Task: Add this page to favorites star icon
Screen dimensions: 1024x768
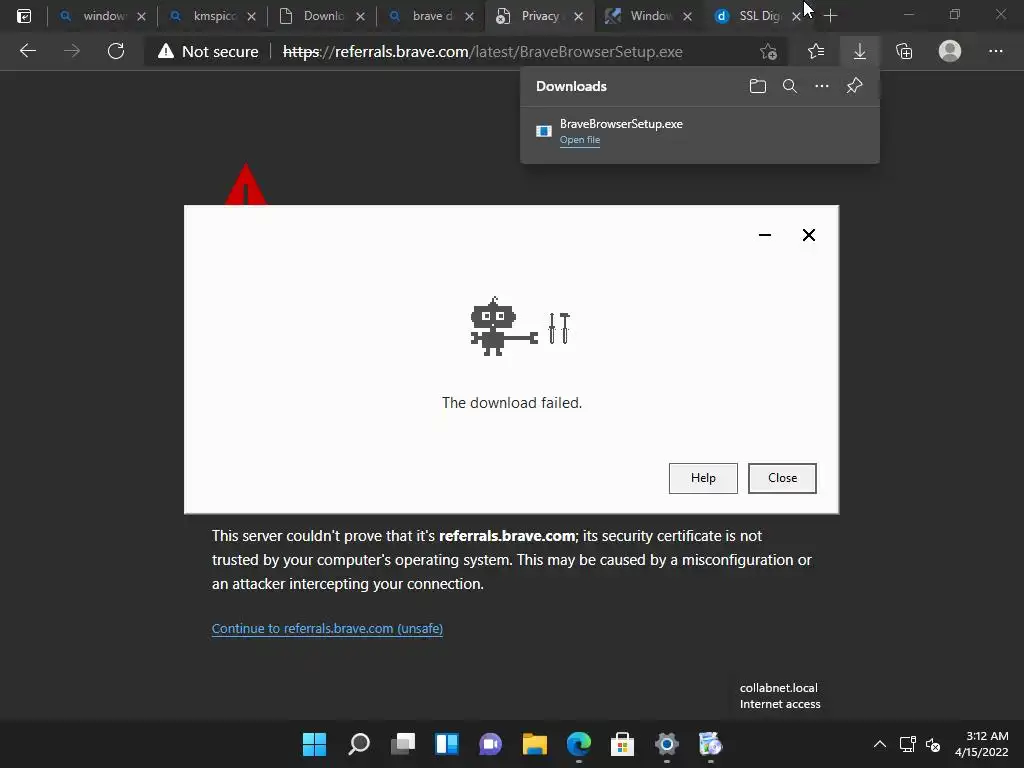Action: pyautogui.click(x=769, y=52)
